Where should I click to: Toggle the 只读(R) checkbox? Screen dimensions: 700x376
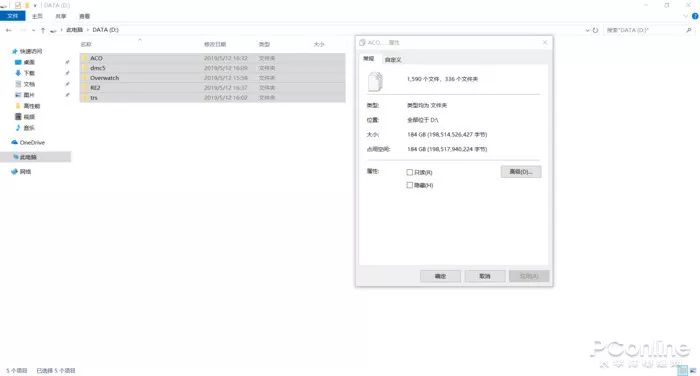410,172
